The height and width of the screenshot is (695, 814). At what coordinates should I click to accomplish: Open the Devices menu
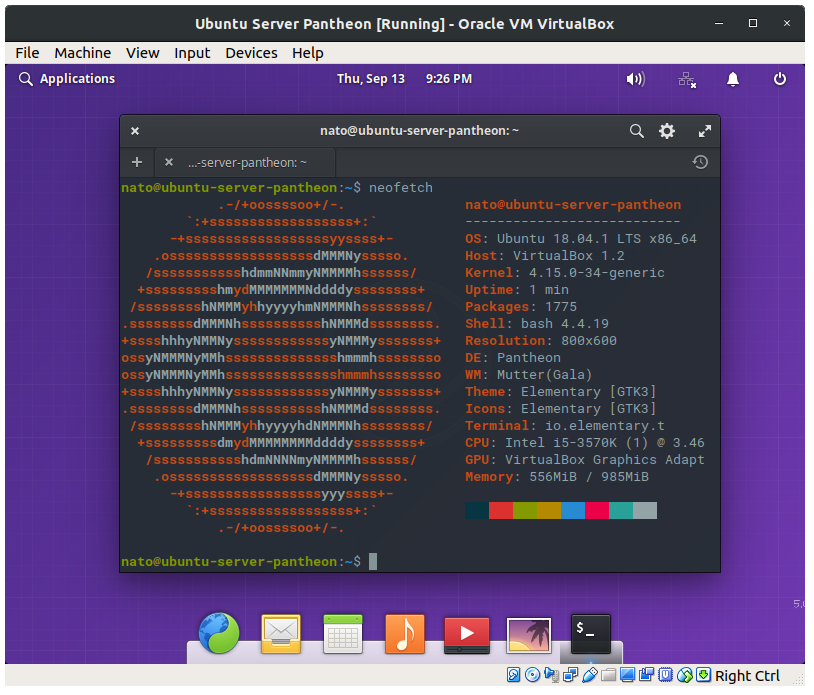[251, 53]
